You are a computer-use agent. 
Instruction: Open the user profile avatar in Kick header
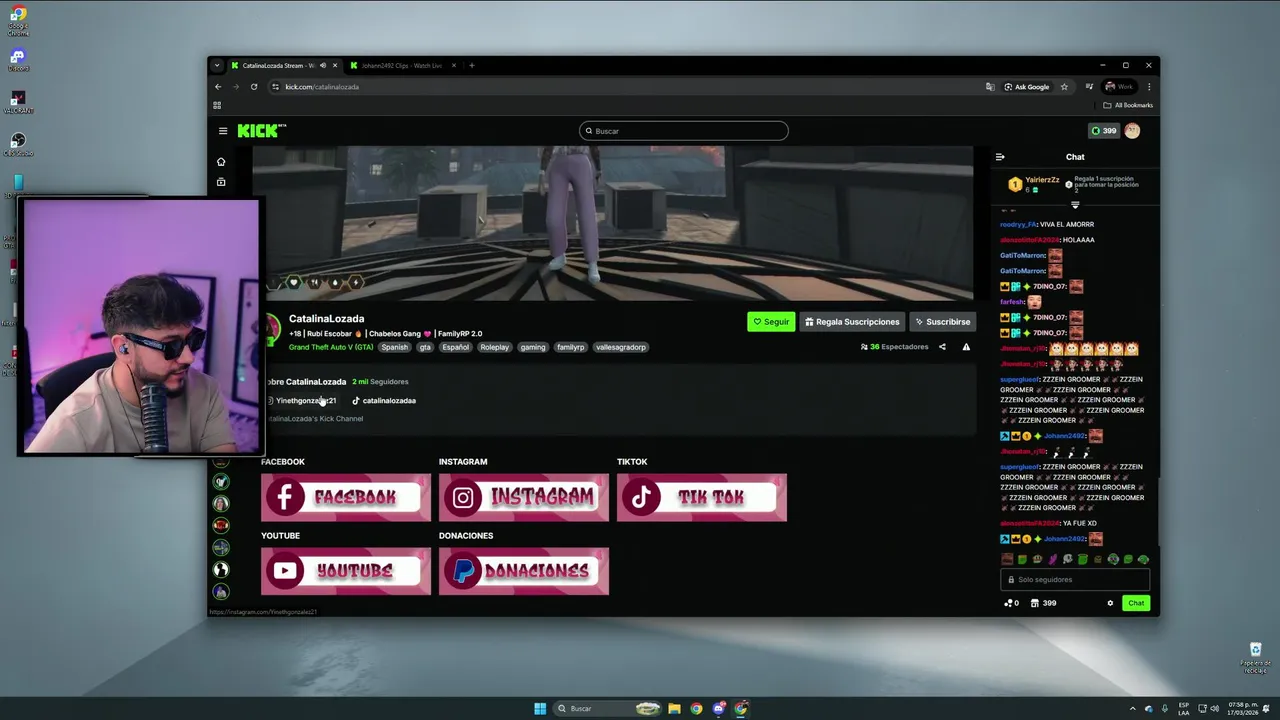pyautogui.click(x=1132, y=131)
